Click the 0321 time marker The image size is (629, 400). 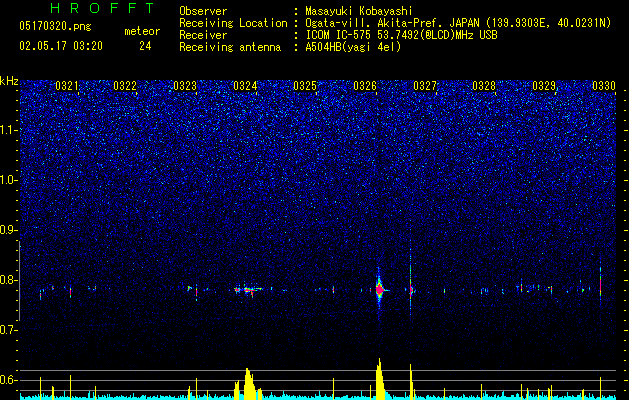67,86
